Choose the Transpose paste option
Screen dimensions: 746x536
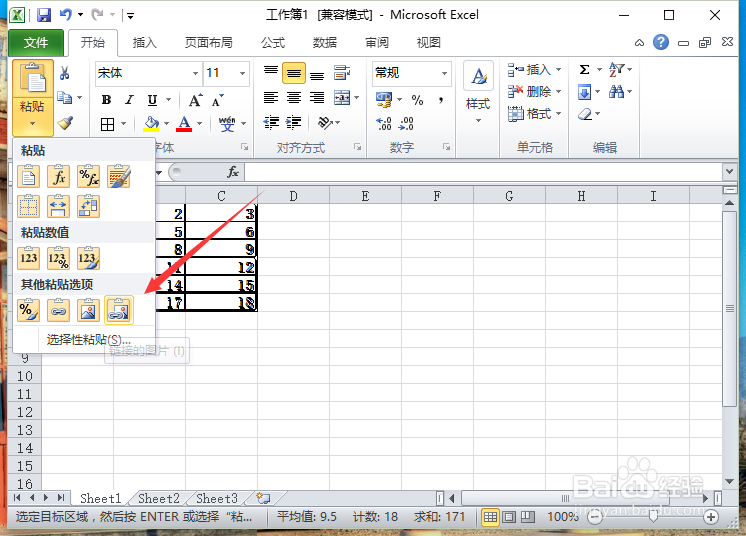click(88, 206)
